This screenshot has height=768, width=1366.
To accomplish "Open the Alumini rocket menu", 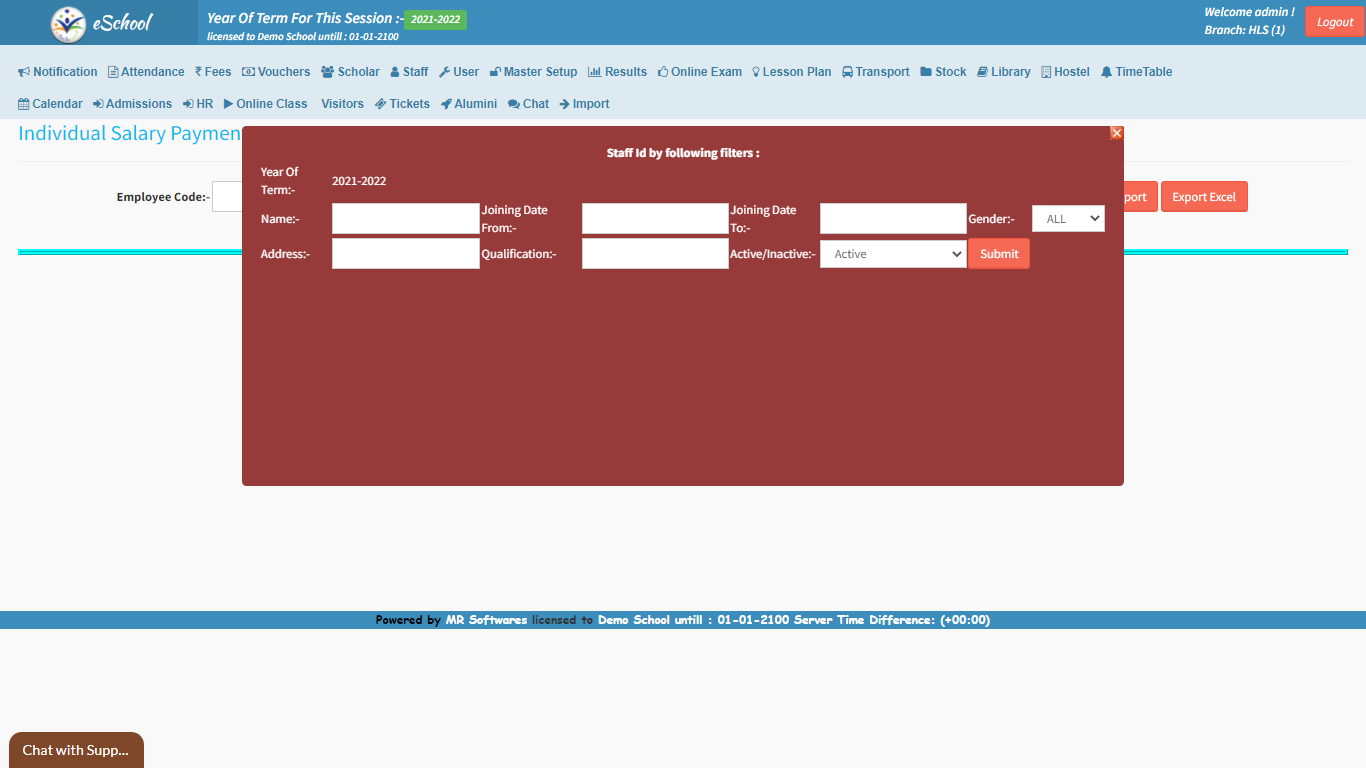I will (x=468, y=104).
